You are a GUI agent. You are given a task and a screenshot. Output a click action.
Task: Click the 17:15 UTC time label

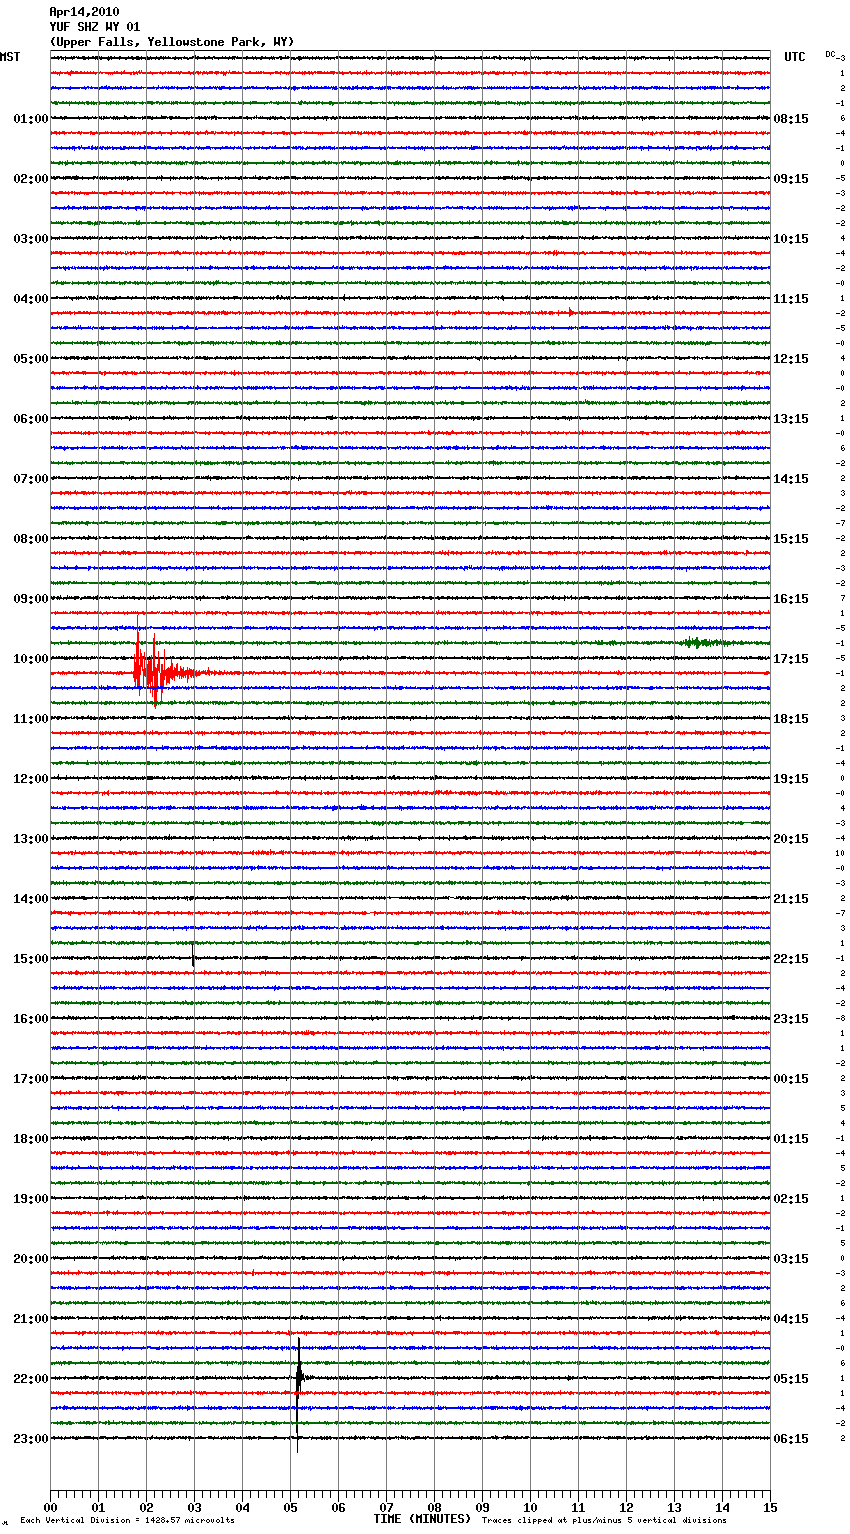[791, 659]
